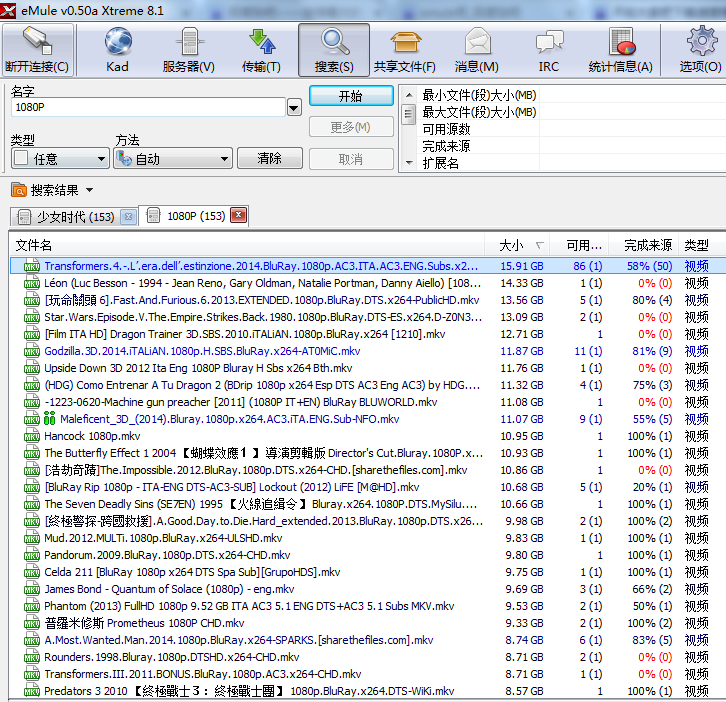Click the filter list scroll-up arrow

click(408, 95)
